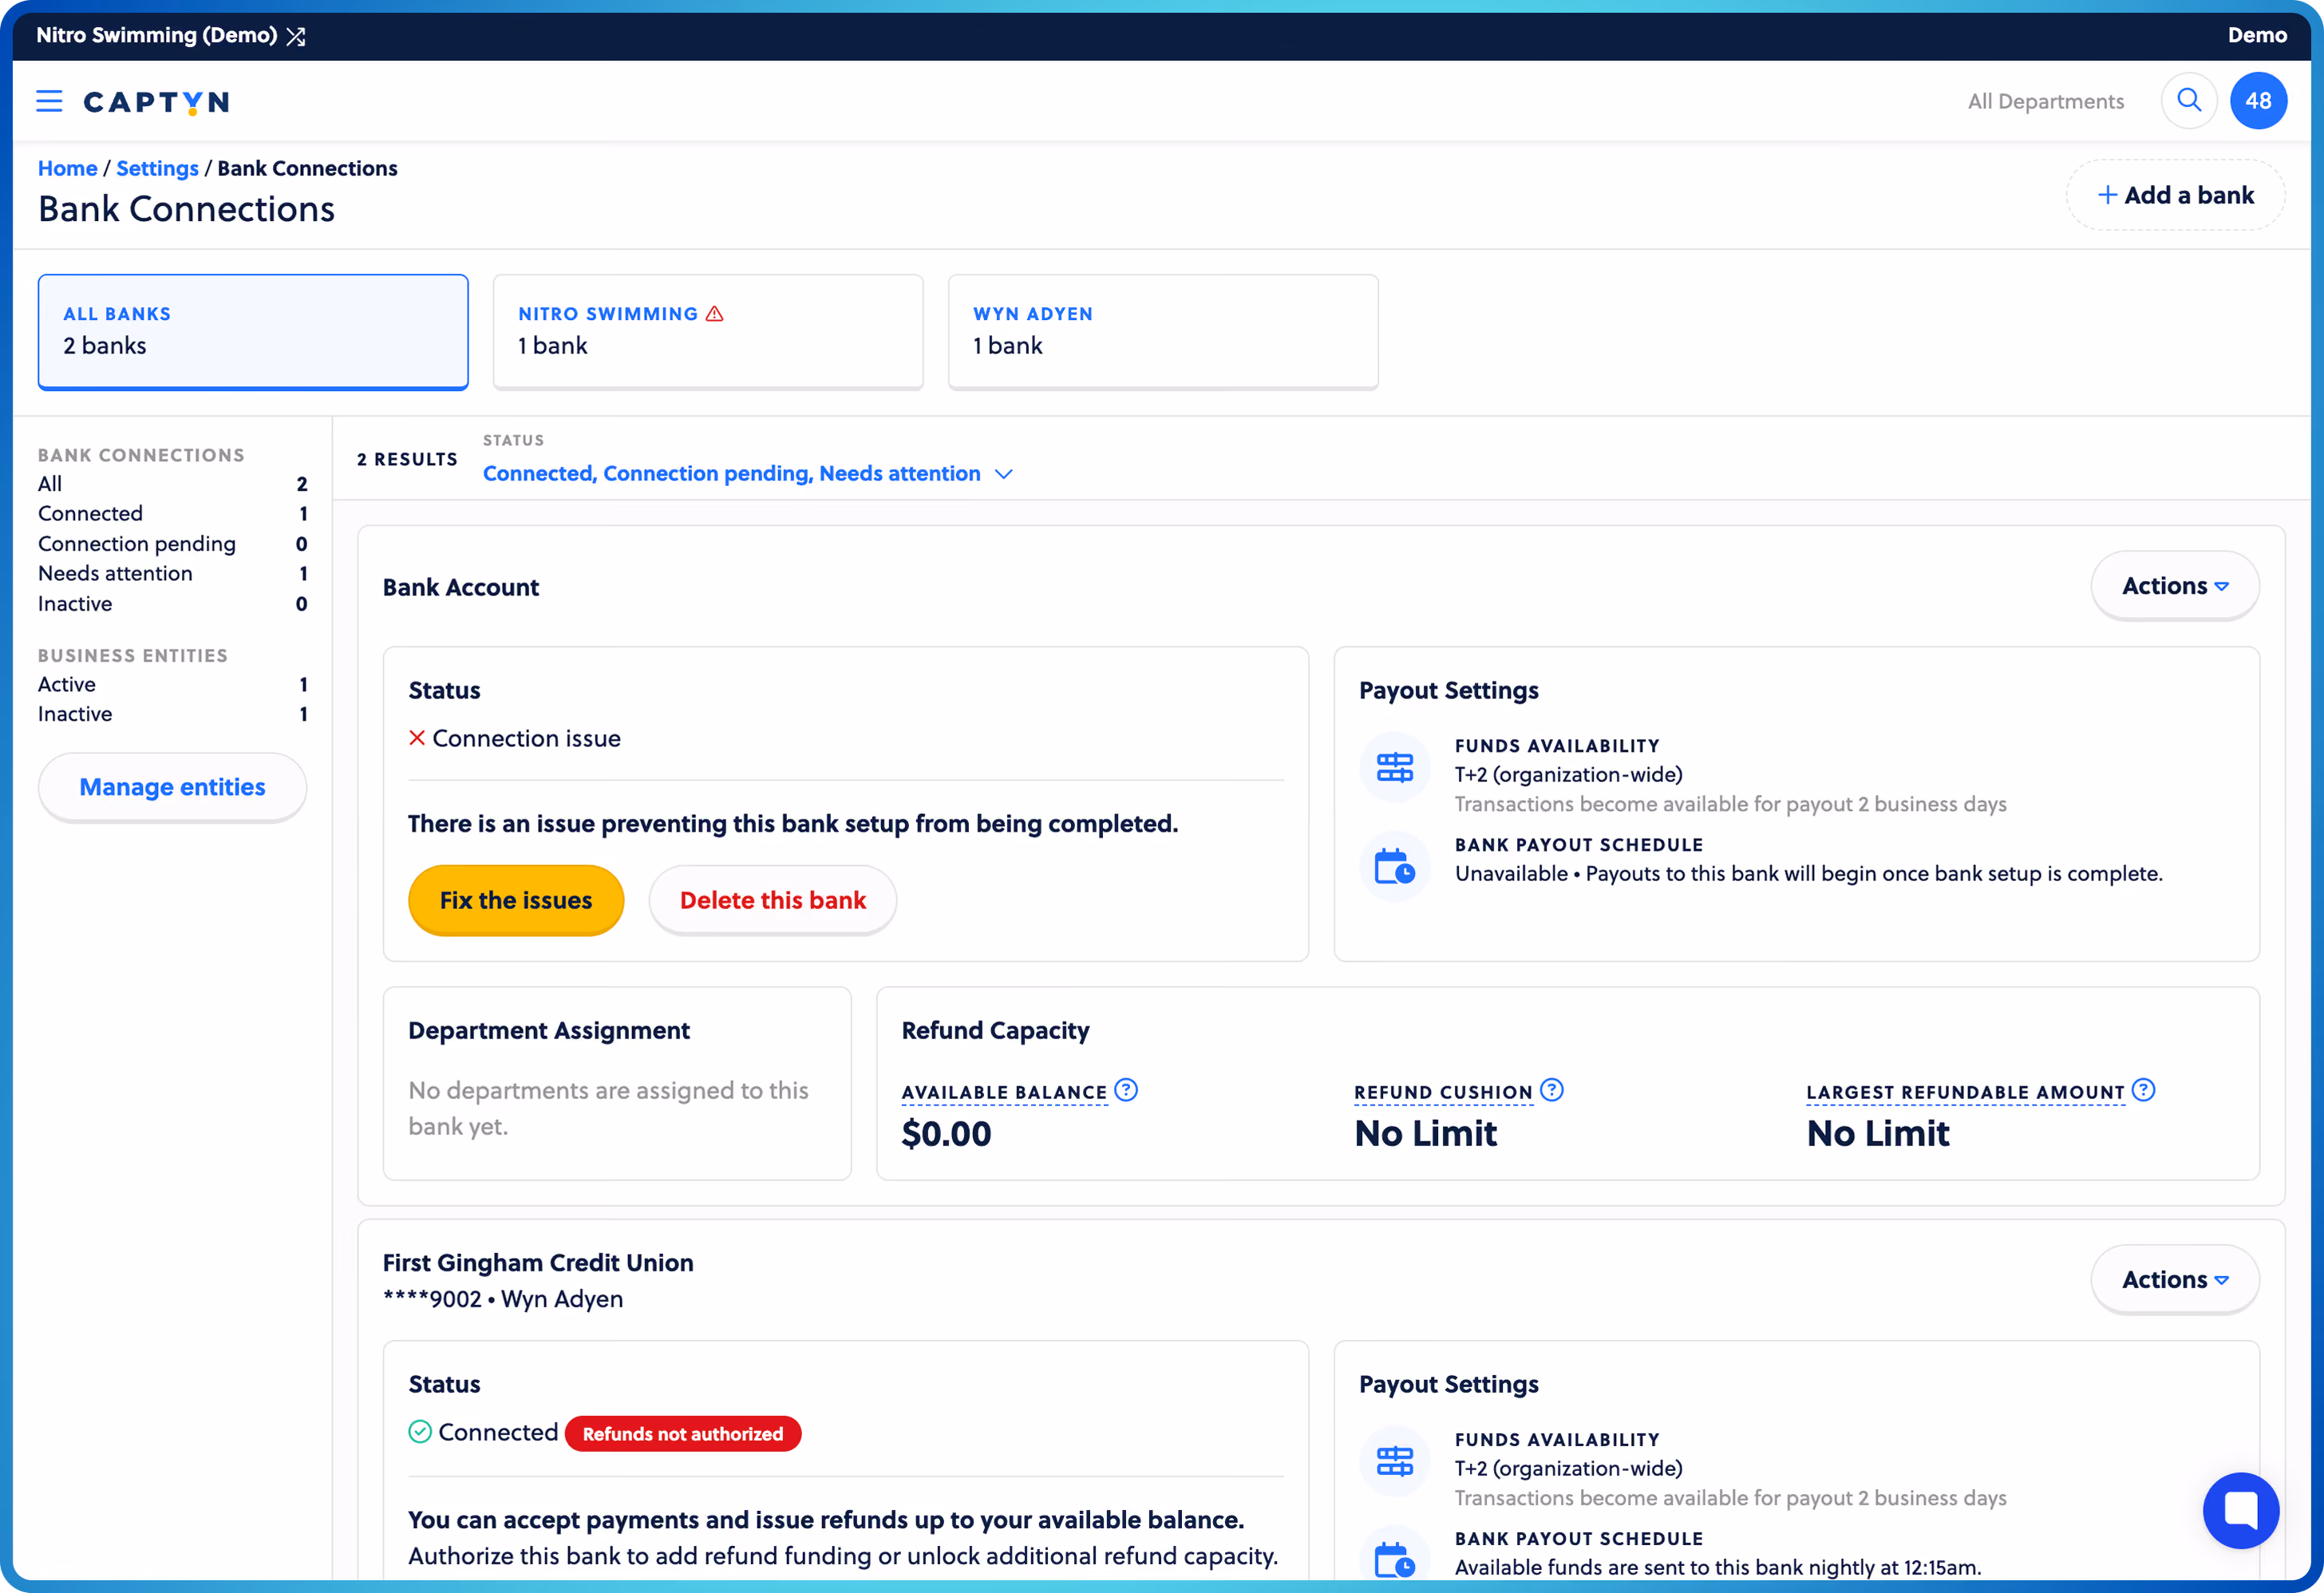Click Fix the issues button
2324x1593 pixels.
516,900
